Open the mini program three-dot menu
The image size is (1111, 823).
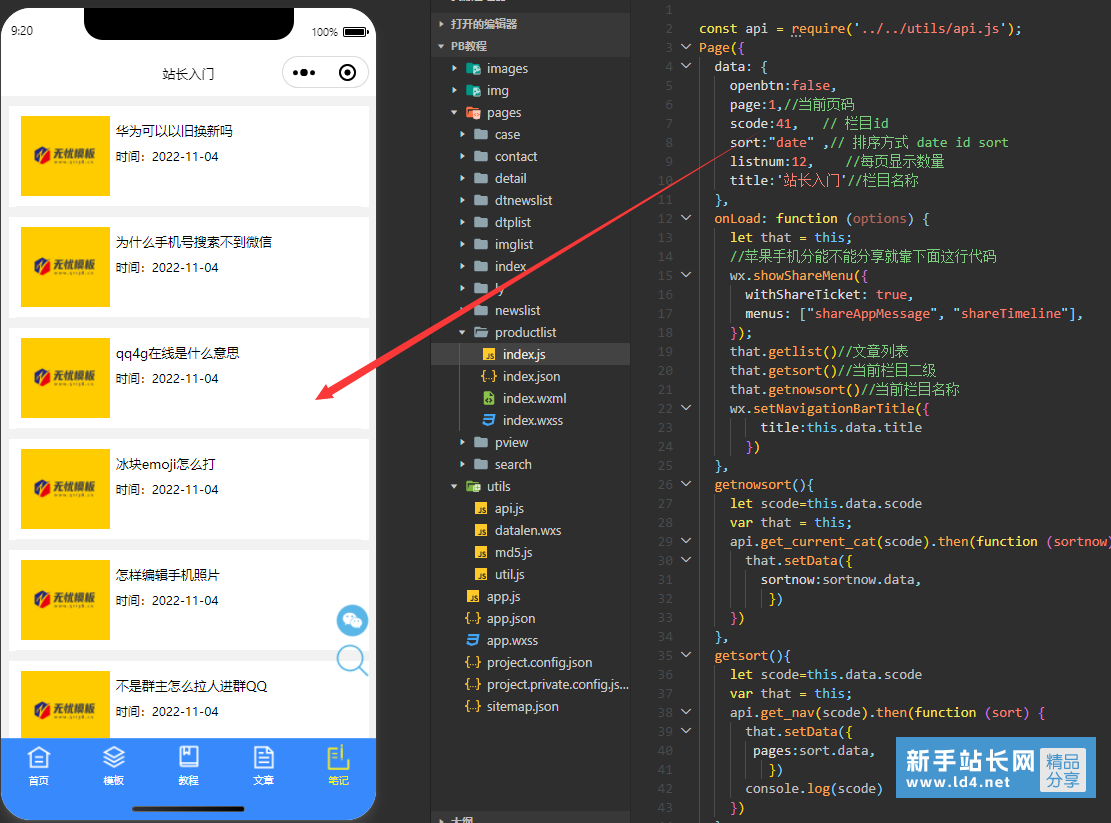304,73
